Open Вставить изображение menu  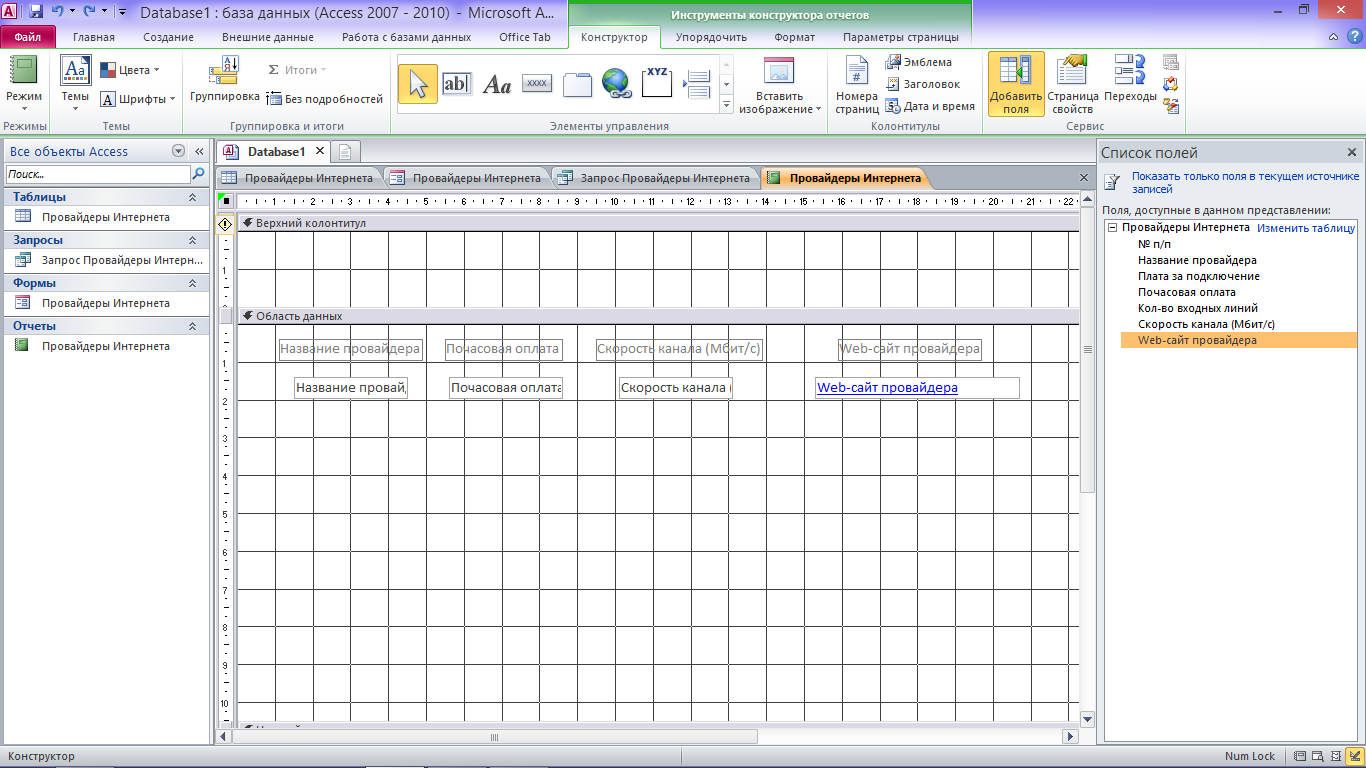tap(779, 86)
